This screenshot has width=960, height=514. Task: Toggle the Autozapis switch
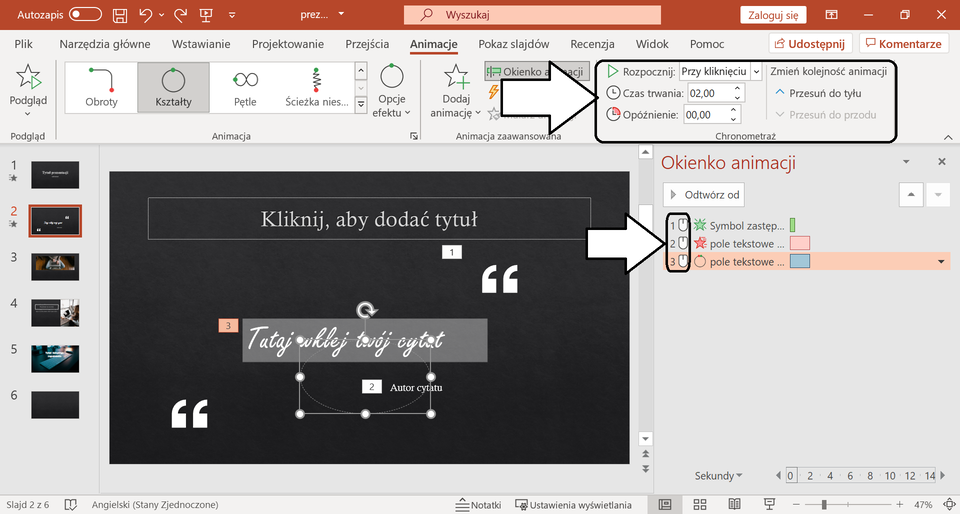pos(85,15)
